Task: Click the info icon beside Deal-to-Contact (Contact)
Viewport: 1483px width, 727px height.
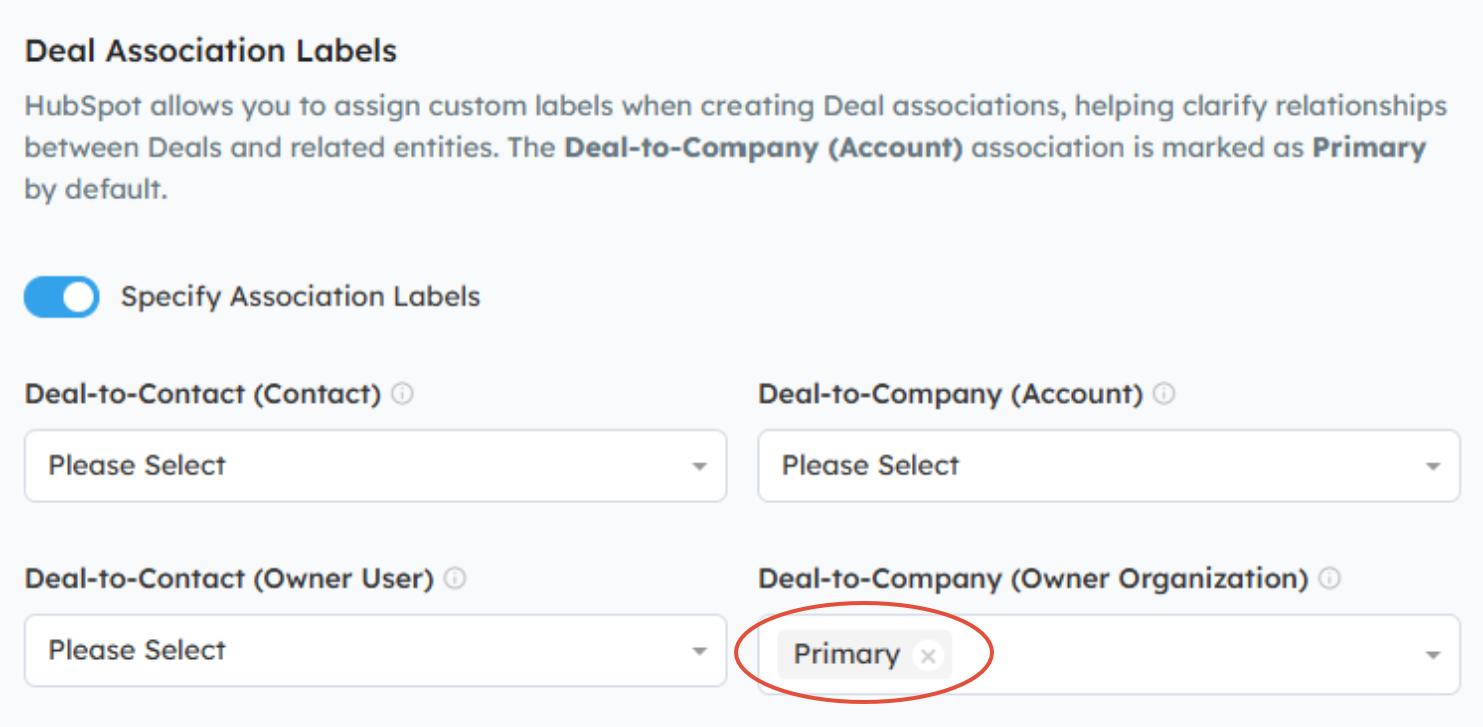Action: click(x=403, y=394)
